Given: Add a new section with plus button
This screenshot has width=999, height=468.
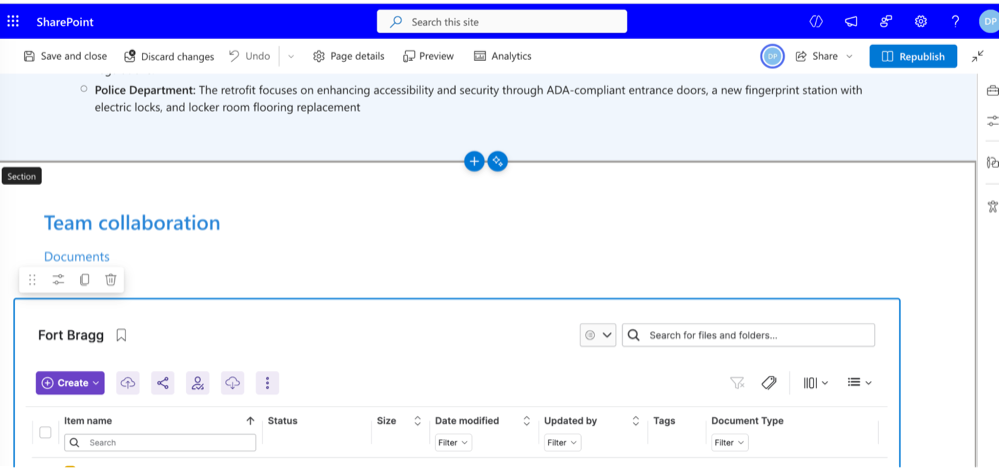Looking at the screenshot, I should (x=474, y=162).
